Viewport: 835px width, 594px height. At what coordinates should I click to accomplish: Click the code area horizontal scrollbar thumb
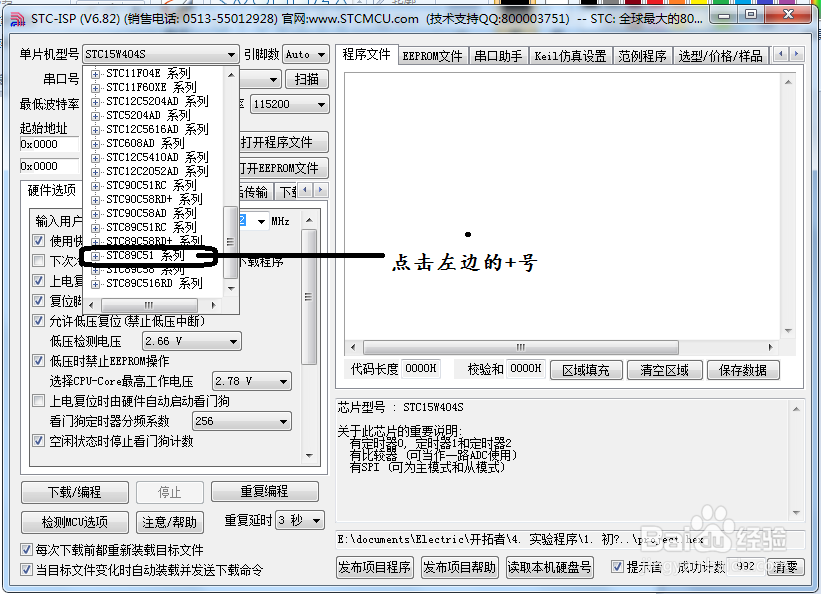click(x=521, y=347)
